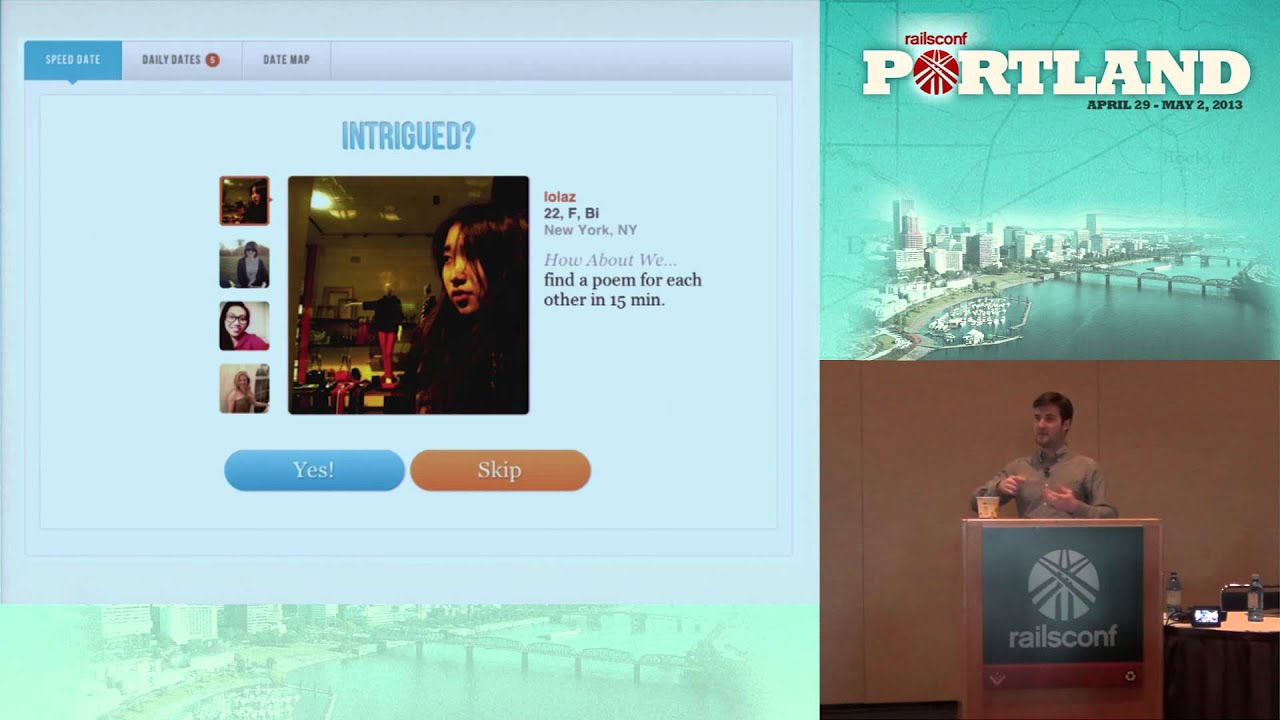Click the April 29 - May 2, 2013 date

(x=1164, y=105)
